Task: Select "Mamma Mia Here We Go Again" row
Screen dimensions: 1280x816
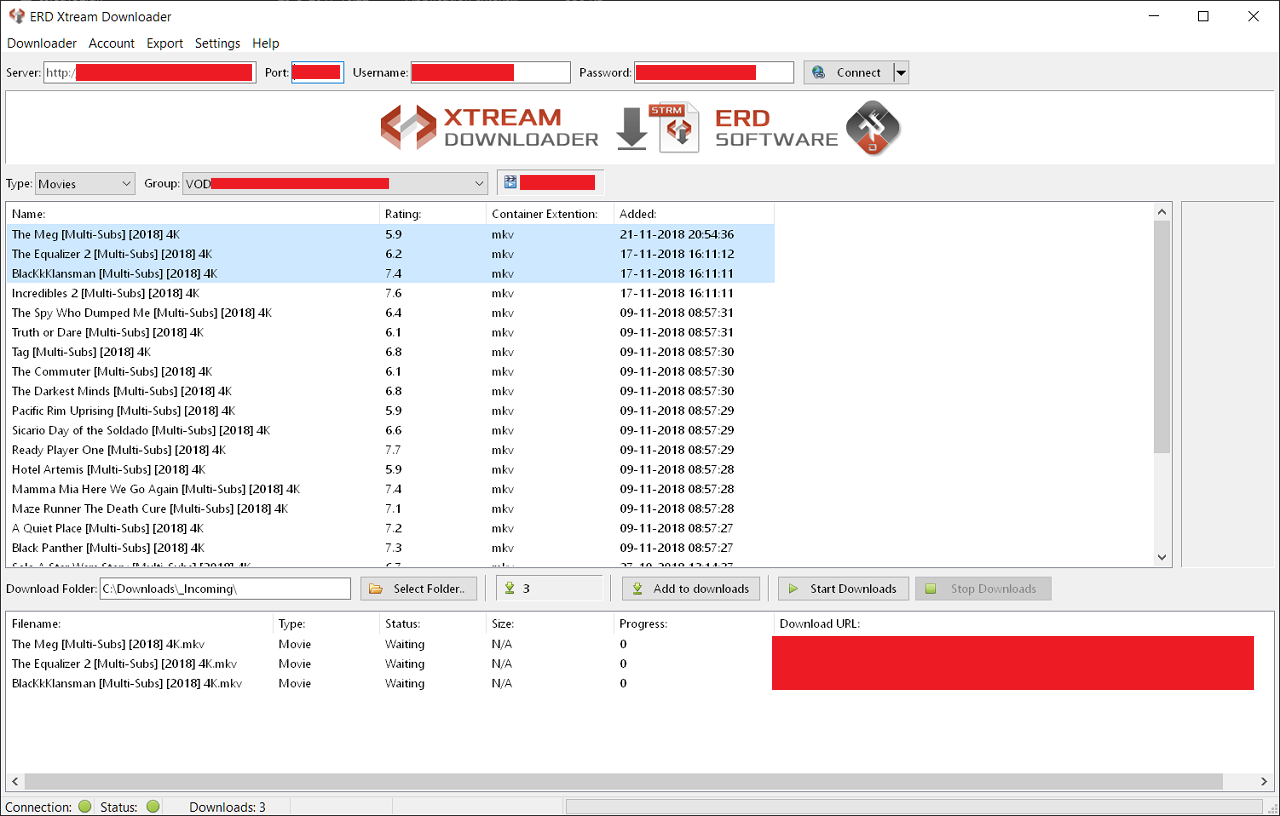Action: tap(390, 489)
